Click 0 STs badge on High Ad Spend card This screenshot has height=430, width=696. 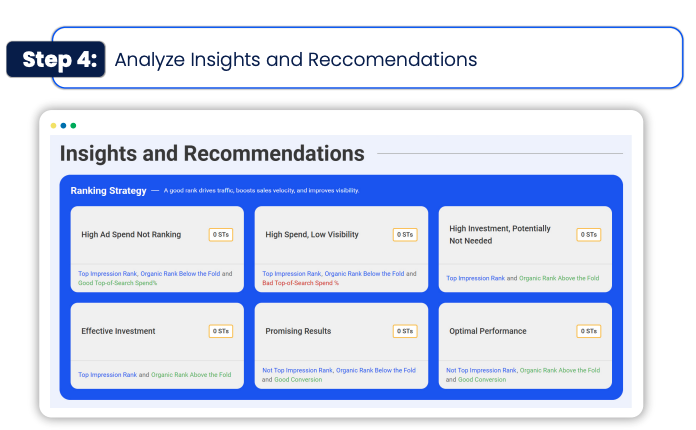[221, 234]
